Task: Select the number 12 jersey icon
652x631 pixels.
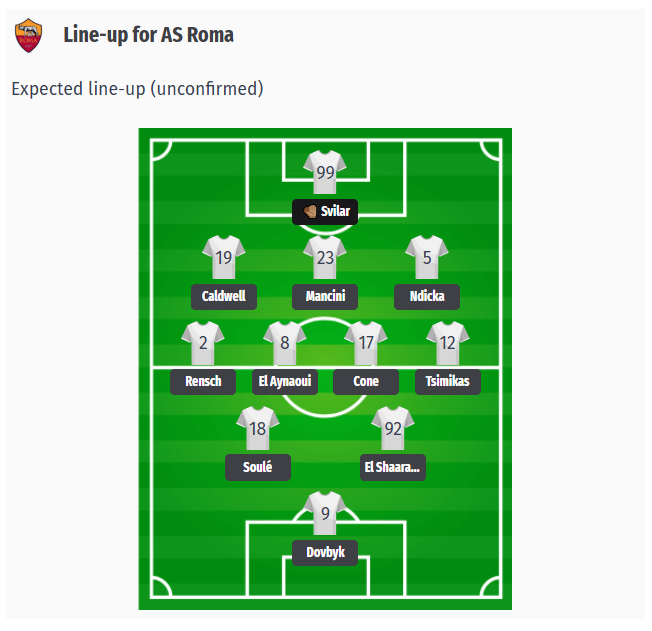Action: pyautogui.click(x=448, y=343)
